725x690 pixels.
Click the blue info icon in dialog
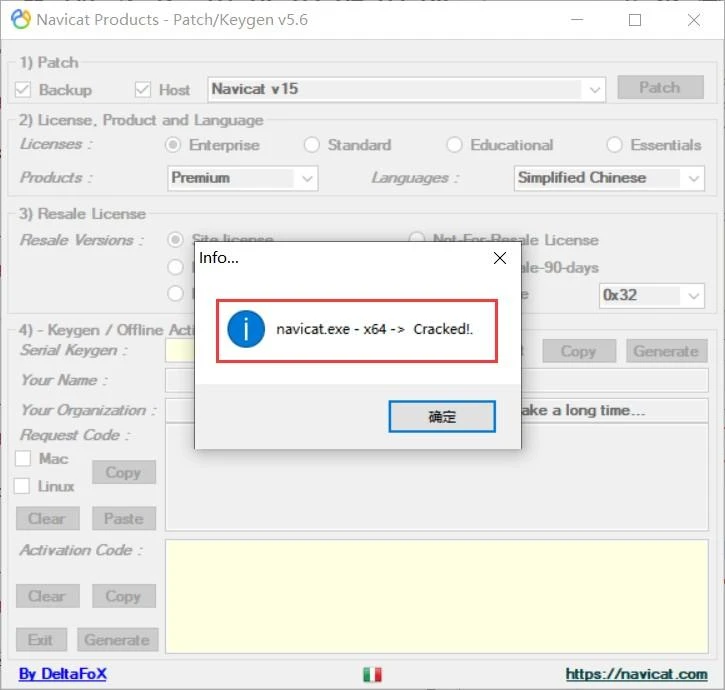246,329
